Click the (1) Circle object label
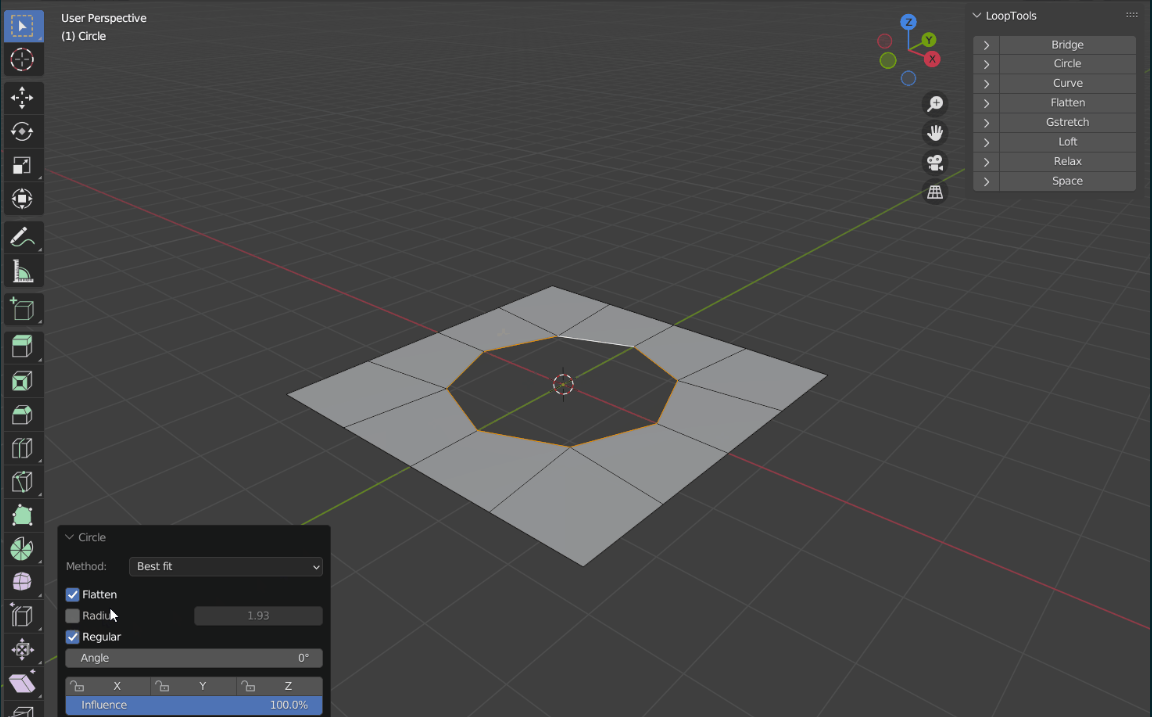The image size is (1152, 717). coord(84,36)
